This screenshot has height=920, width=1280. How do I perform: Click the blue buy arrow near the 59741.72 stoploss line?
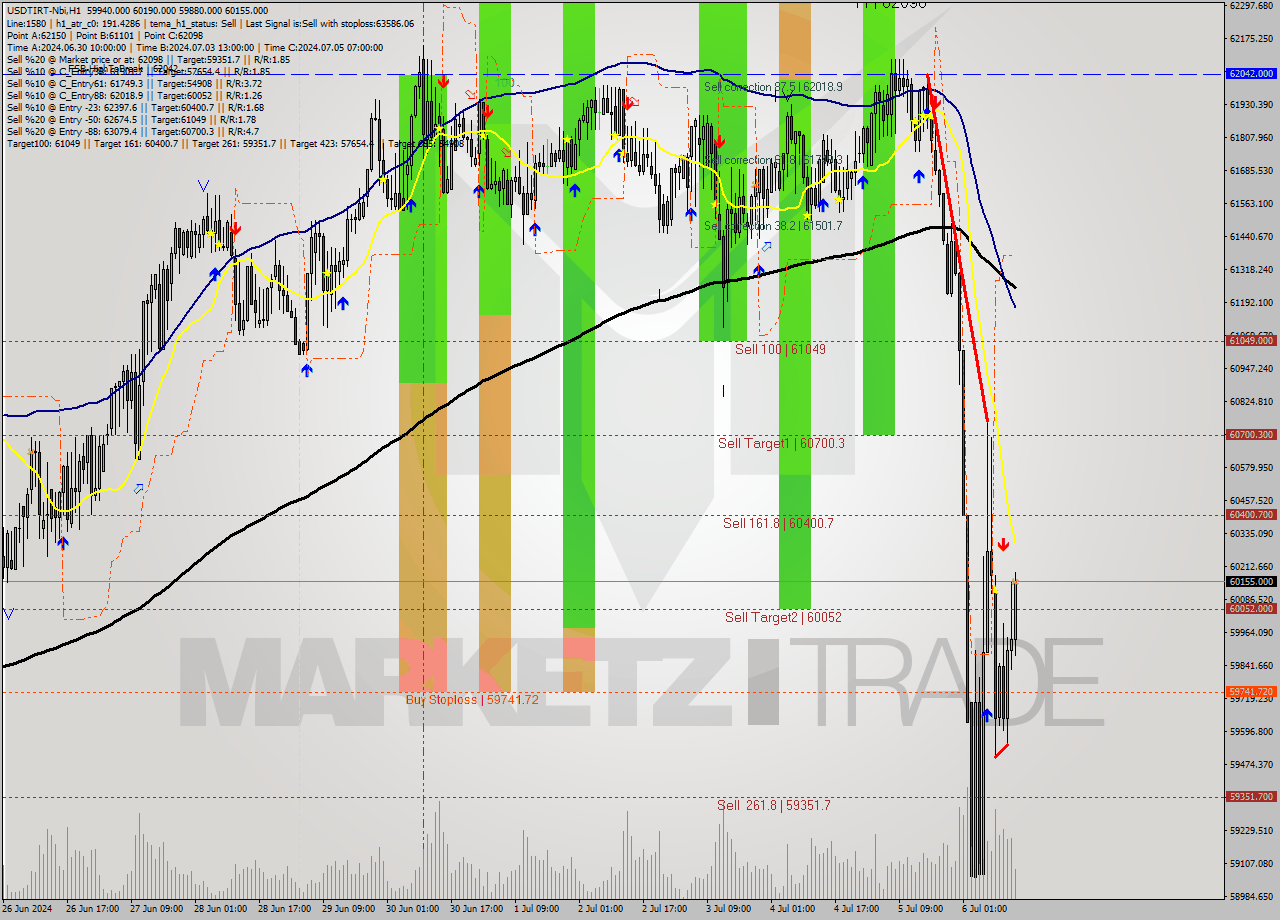(x=987, y=715)
